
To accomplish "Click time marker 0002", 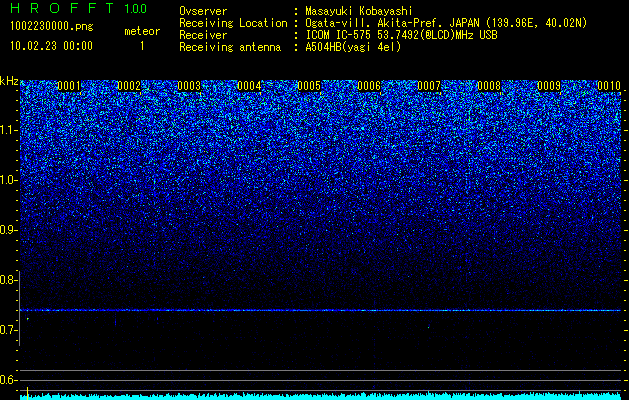I will 129,86.
